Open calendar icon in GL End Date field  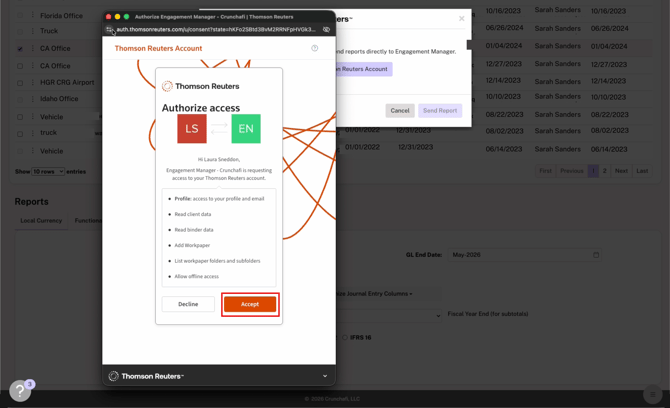pyautogui.click(x=596, y=255)
